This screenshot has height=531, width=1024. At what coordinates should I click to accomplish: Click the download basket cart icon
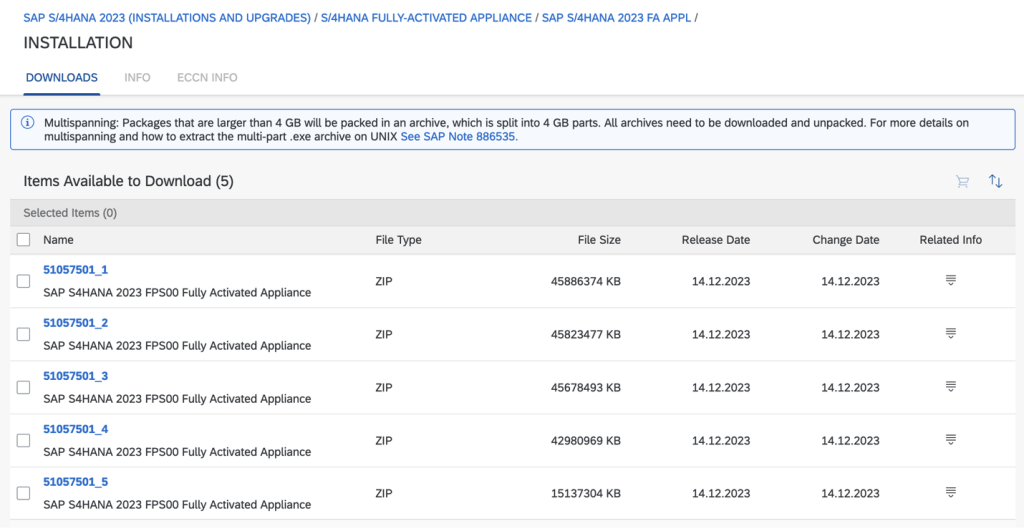pyautogui.click(x=962, y=182)
